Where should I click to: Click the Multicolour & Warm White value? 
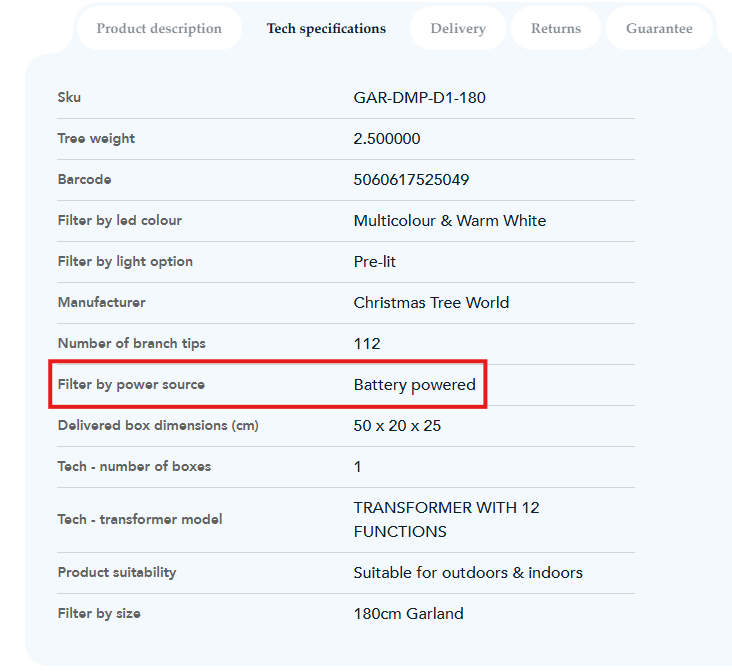coord(449,221)
